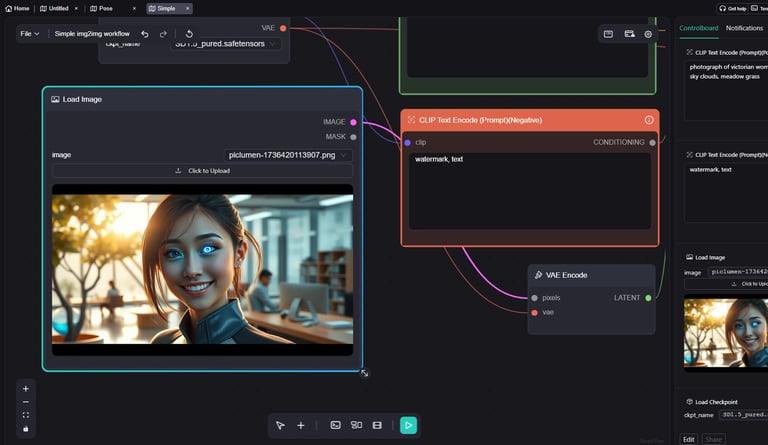This screenshot has height=445, width=768.
Task: Click the image panel icon at top right of canvas
Action: click(x=629, y=34)
